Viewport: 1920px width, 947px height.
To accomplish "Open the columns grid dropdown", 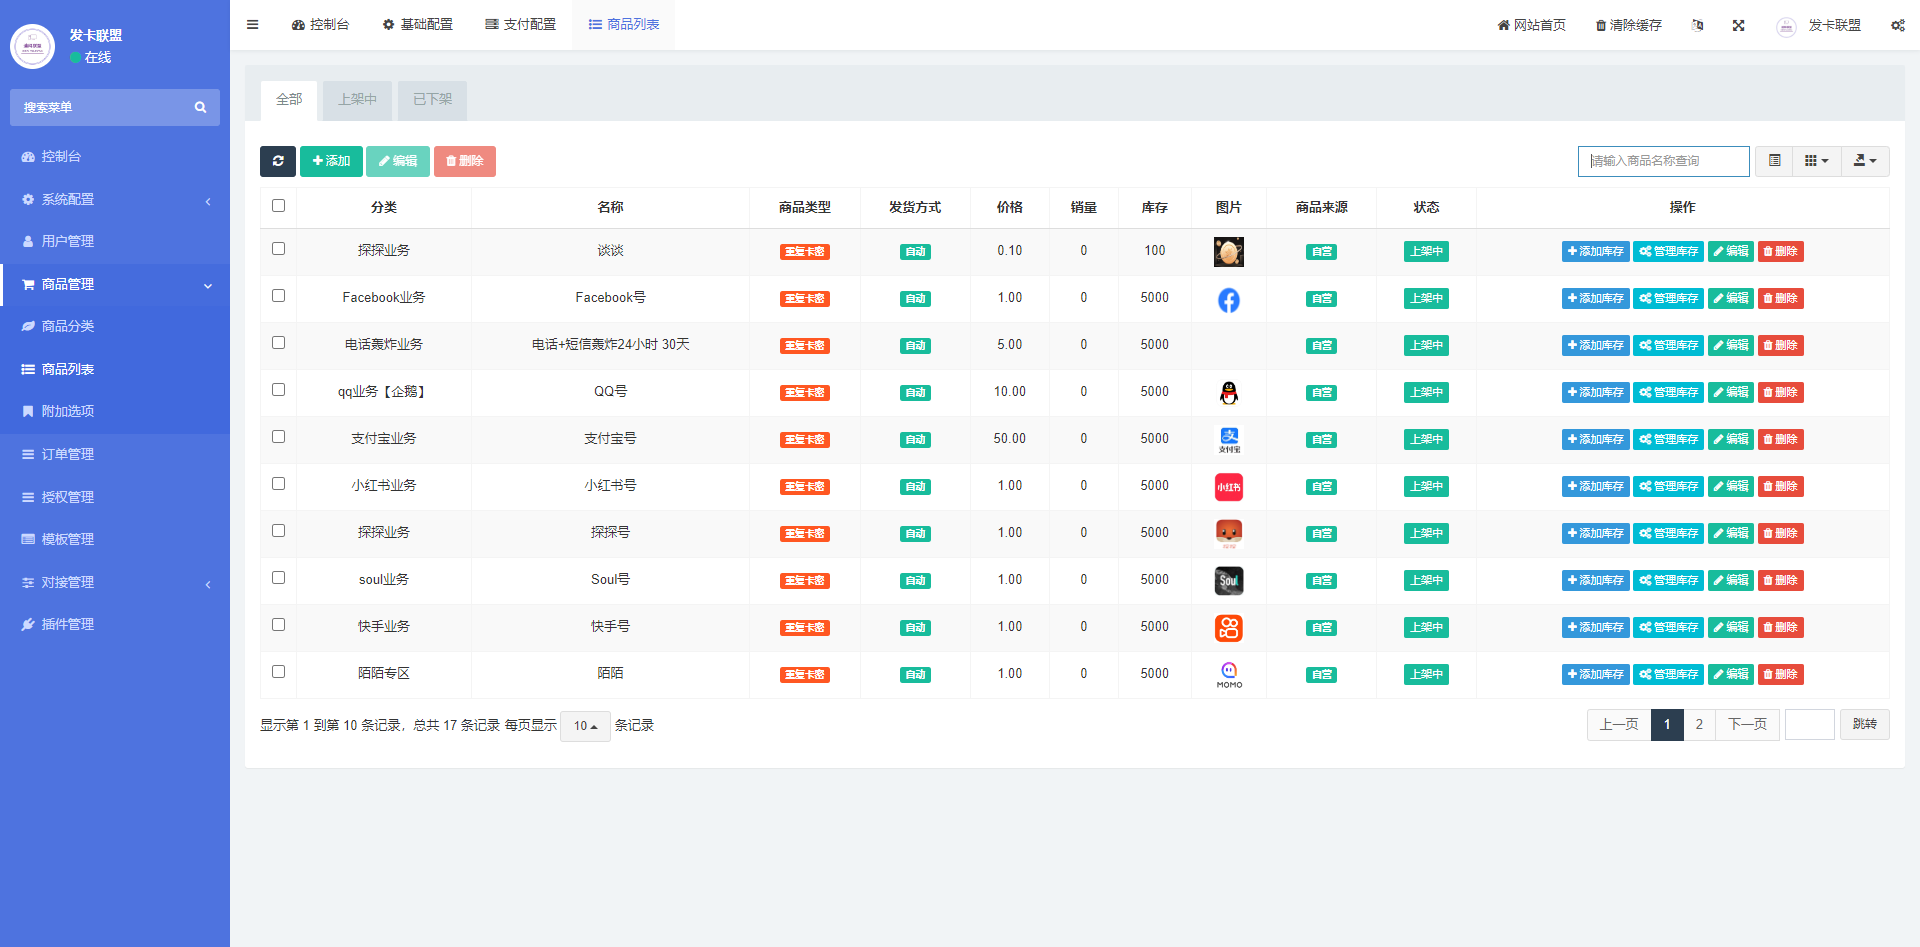I will coord(1816,161).
